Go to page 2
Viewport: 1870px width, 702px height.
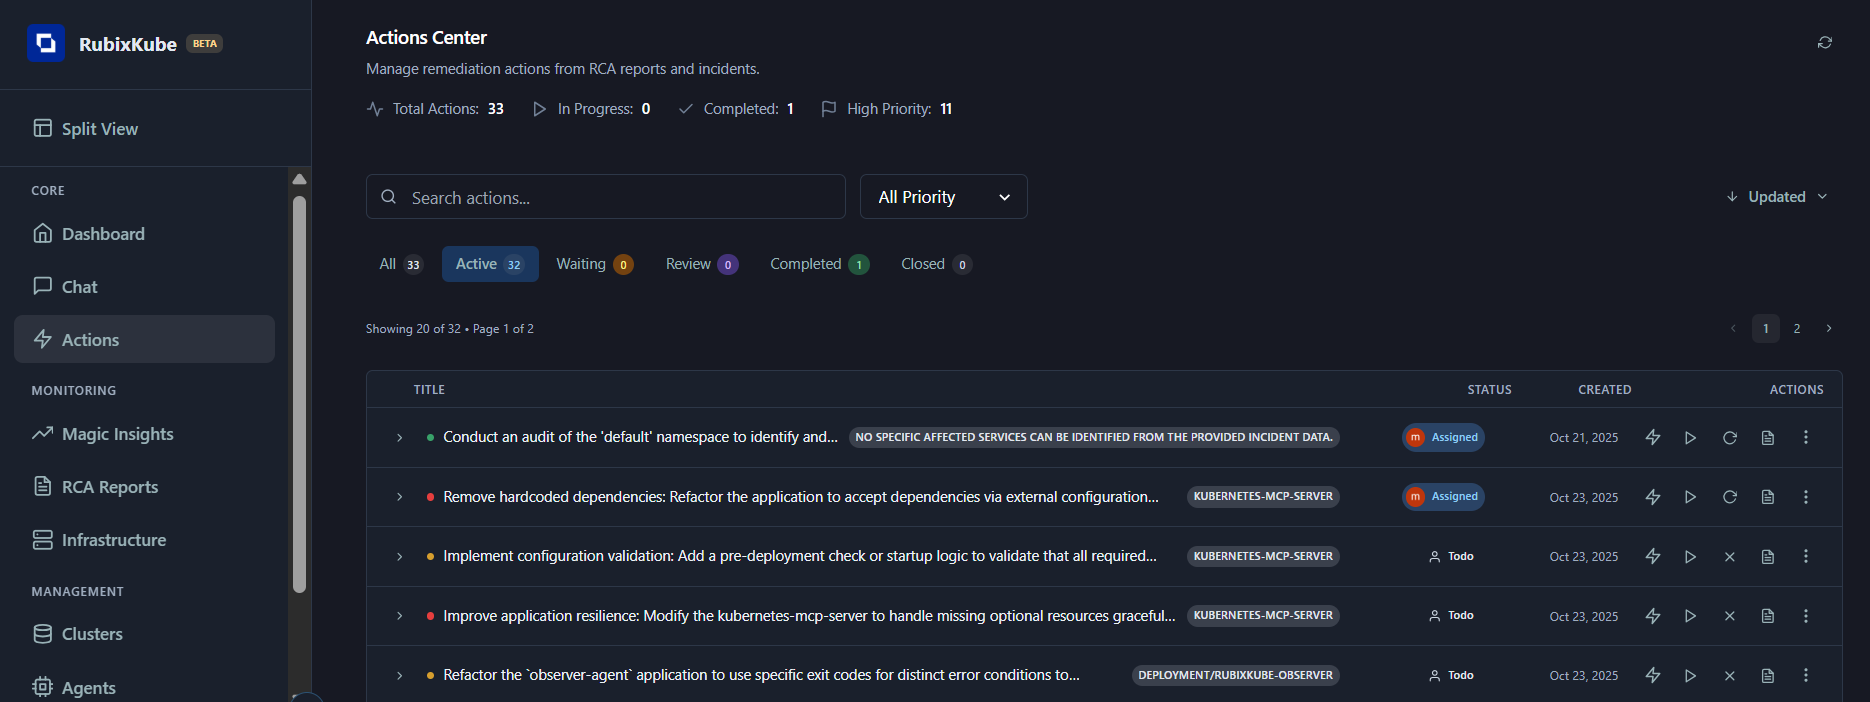point(1797,328)
